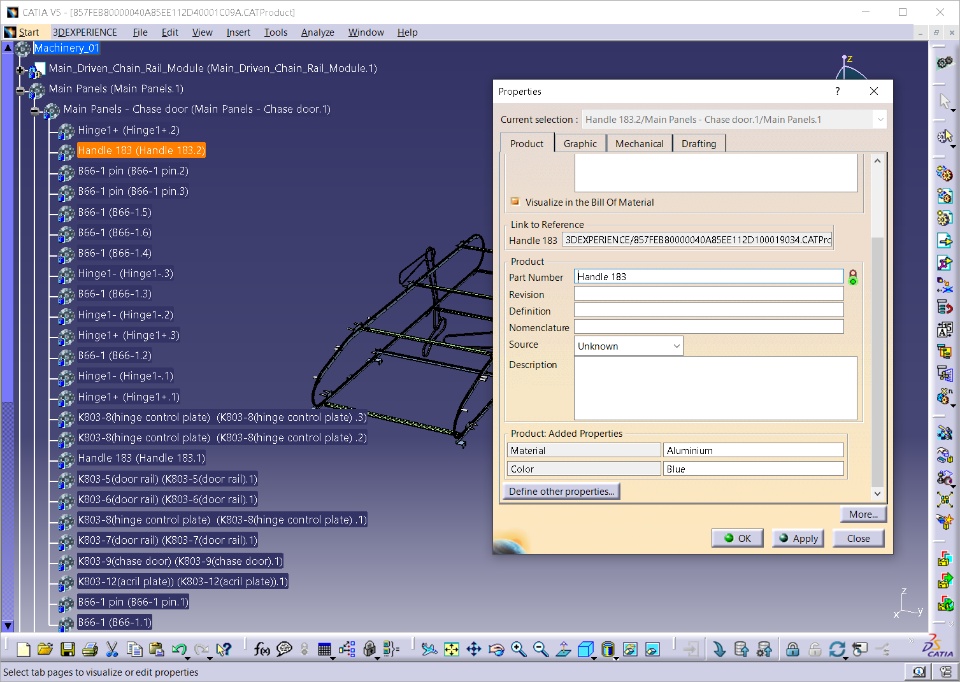Screen dimensions: 960x682
Task: Select Machinery_01 root tree node
Action: pyautogui.click(x=66, y=48)
